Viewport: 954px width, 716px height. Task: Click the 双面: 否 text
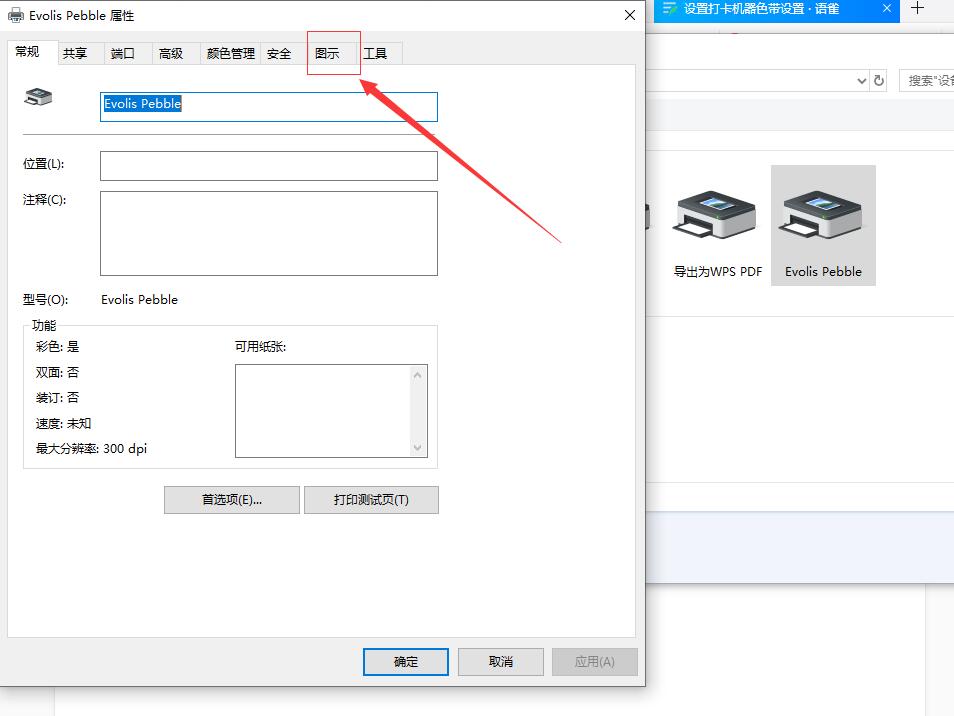coord(57,372)
